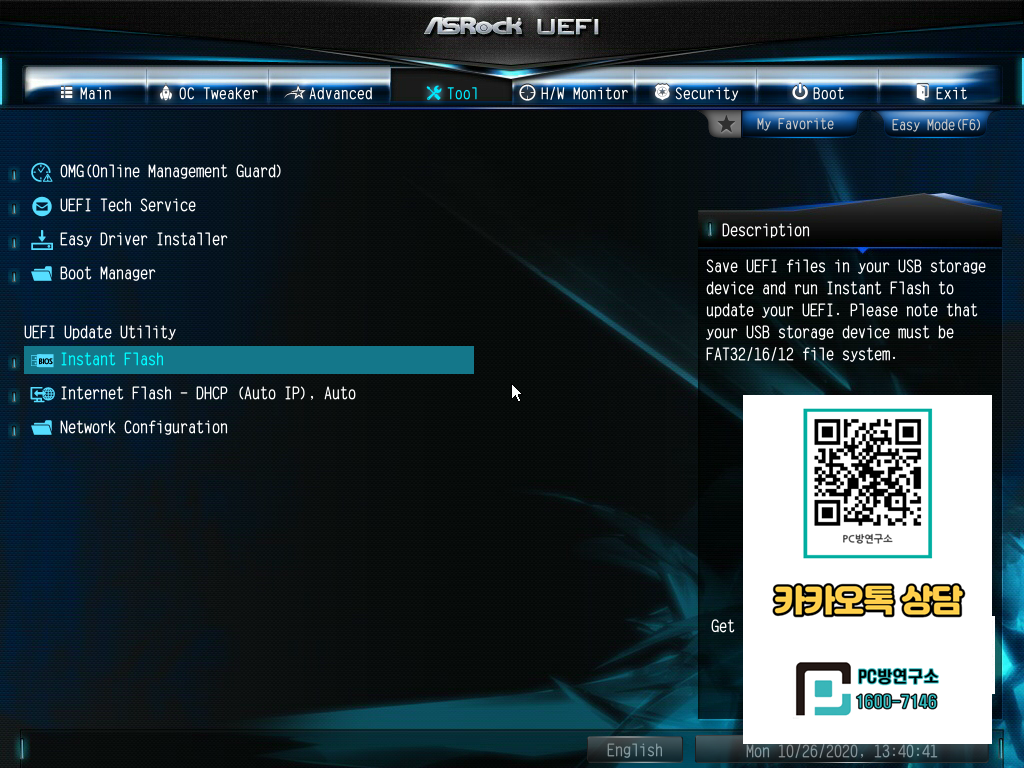
Task: Click the Instant Flash BIOS icon
Action: (42, 360)
